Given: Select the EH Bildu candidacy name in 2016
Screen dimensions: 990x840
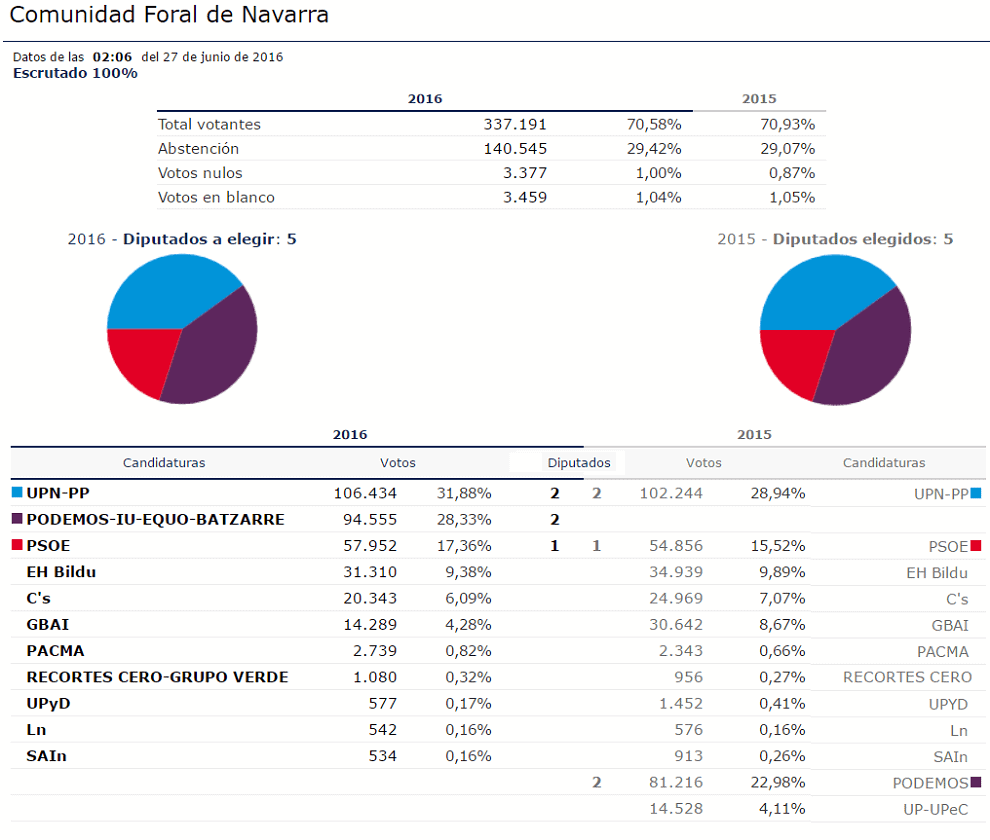Looking at the screenshot, I should (x=61, y=572).
